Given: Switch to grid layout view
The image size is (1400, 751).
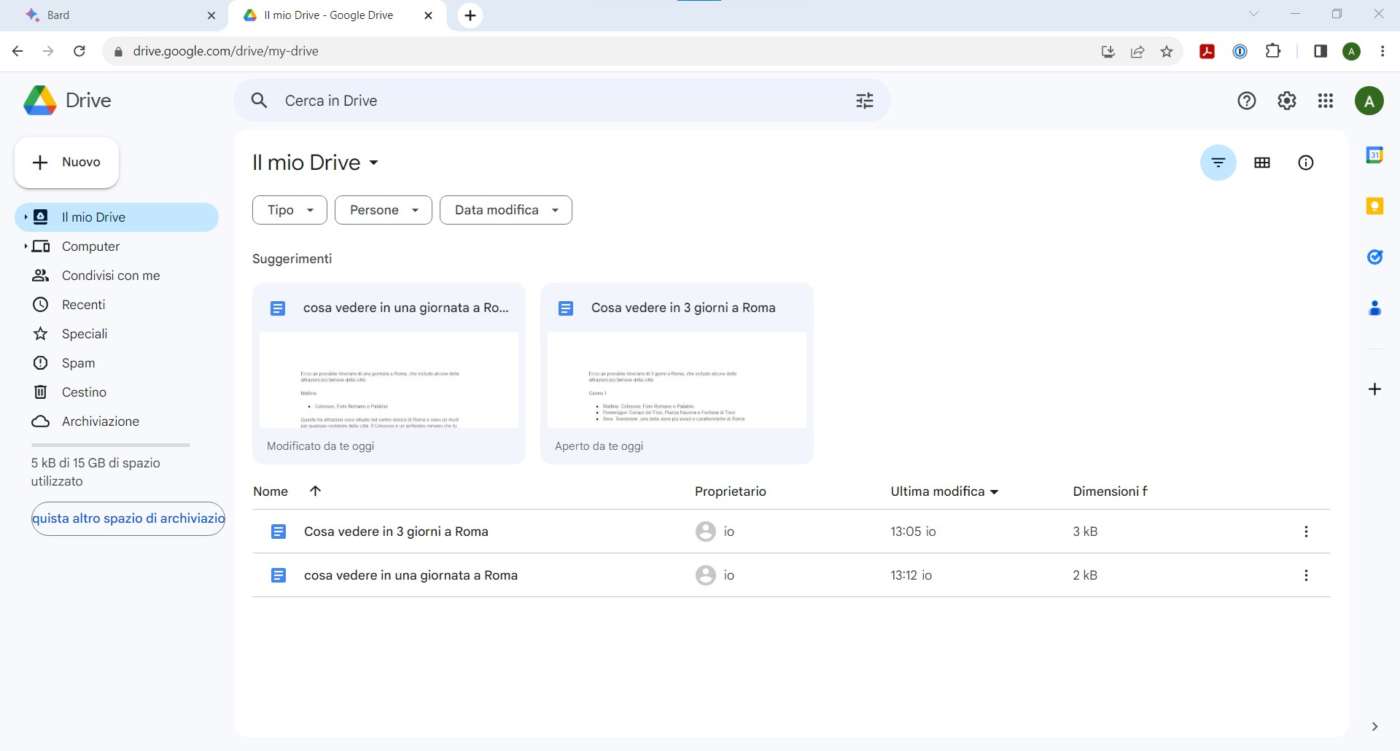Looking at the screenshot, I should click(x=1262, y=163).
